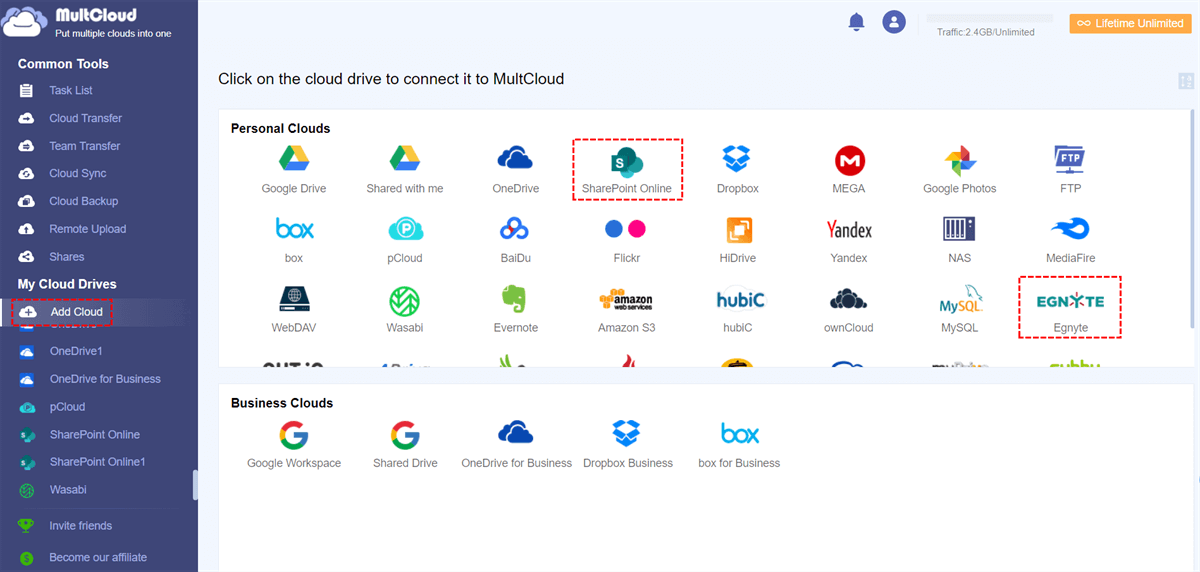Toggle the layout view icon at right
Image resolution: width=1200 pixels, height=572 pixels.
1186,82
